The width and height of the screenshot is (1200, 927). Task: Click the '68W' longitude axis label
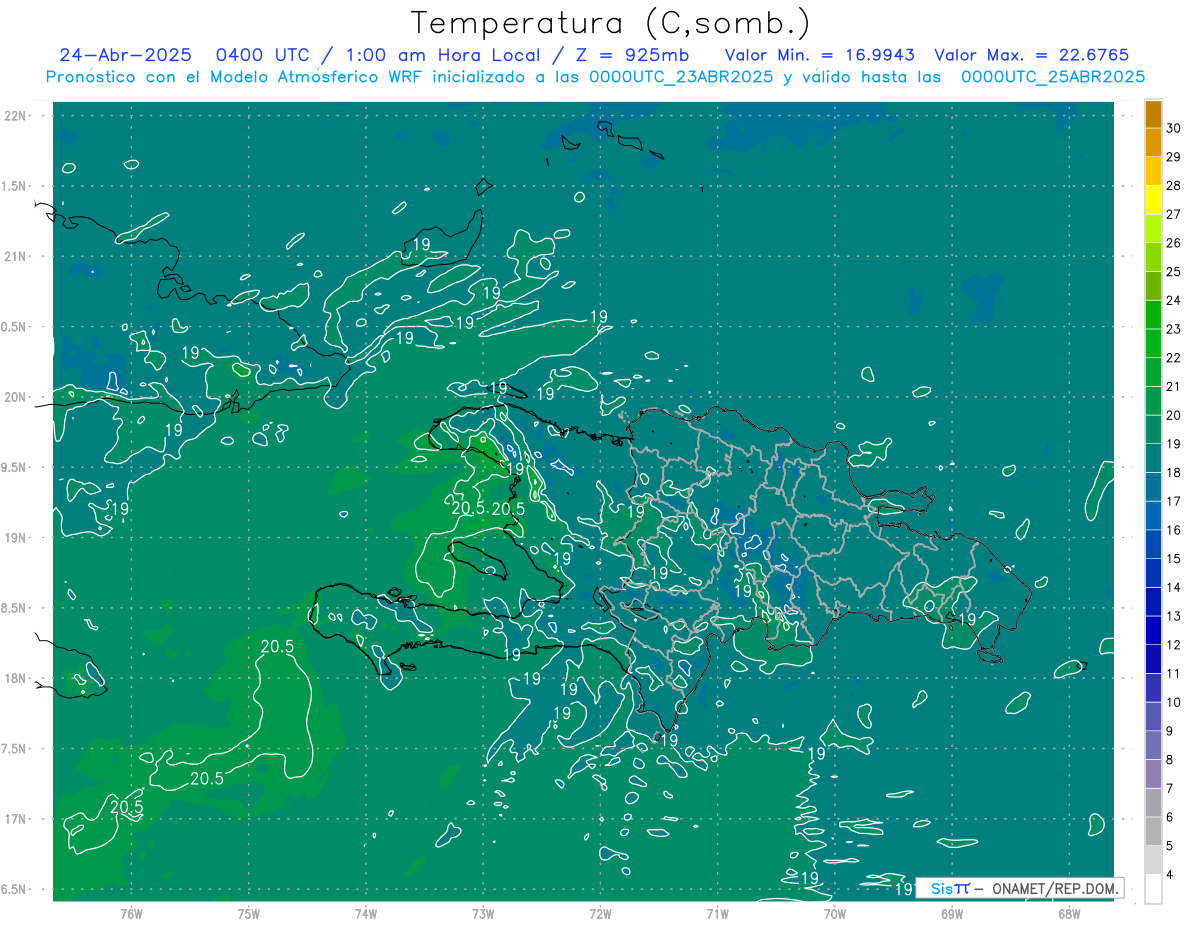click(1069, 914)
